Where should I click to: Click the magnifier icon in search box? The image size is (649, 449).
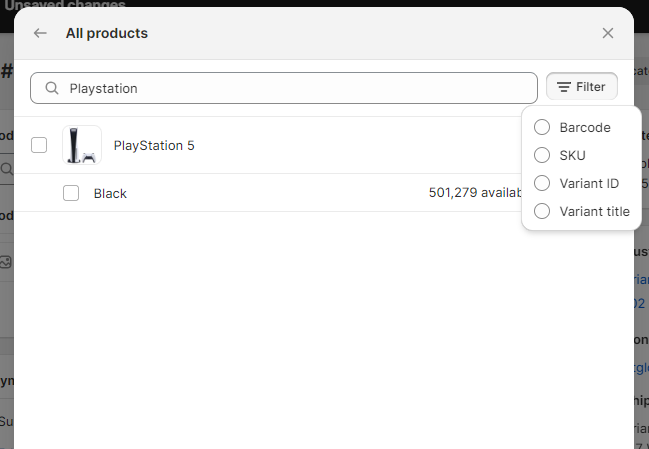pyautogui.click(x=52, y=88)
